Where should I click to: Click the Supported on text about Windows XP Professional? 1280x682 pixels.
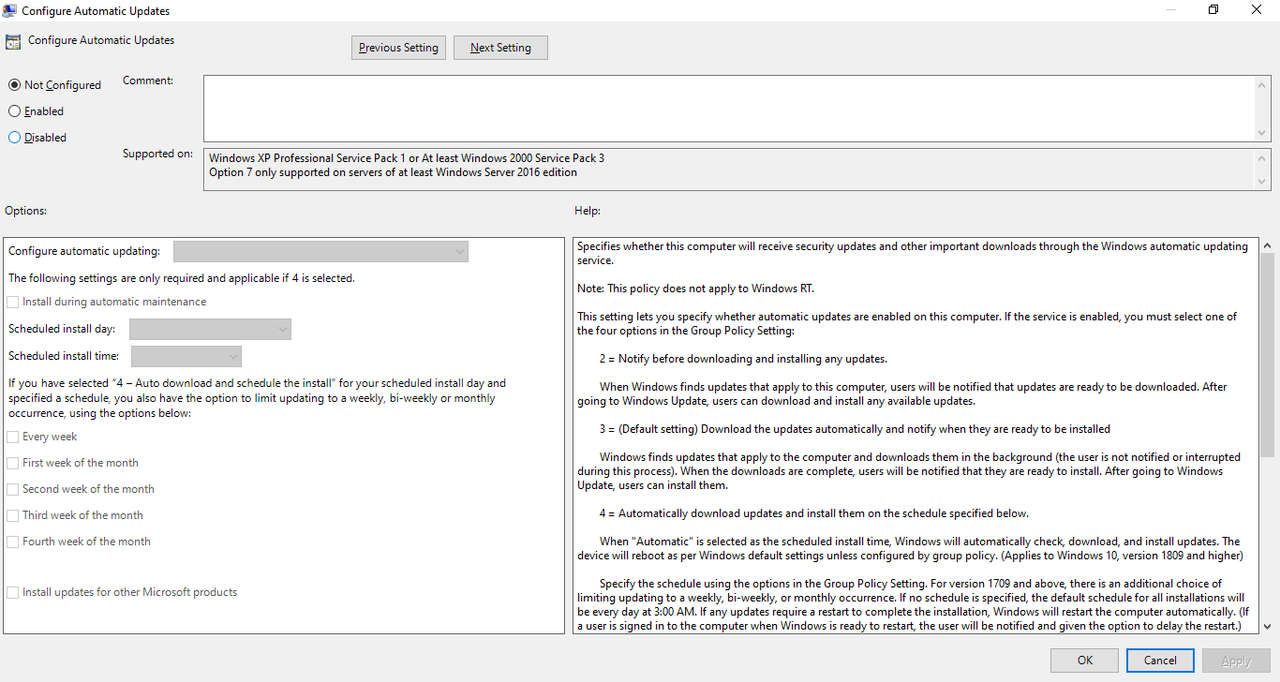point(406,158)
